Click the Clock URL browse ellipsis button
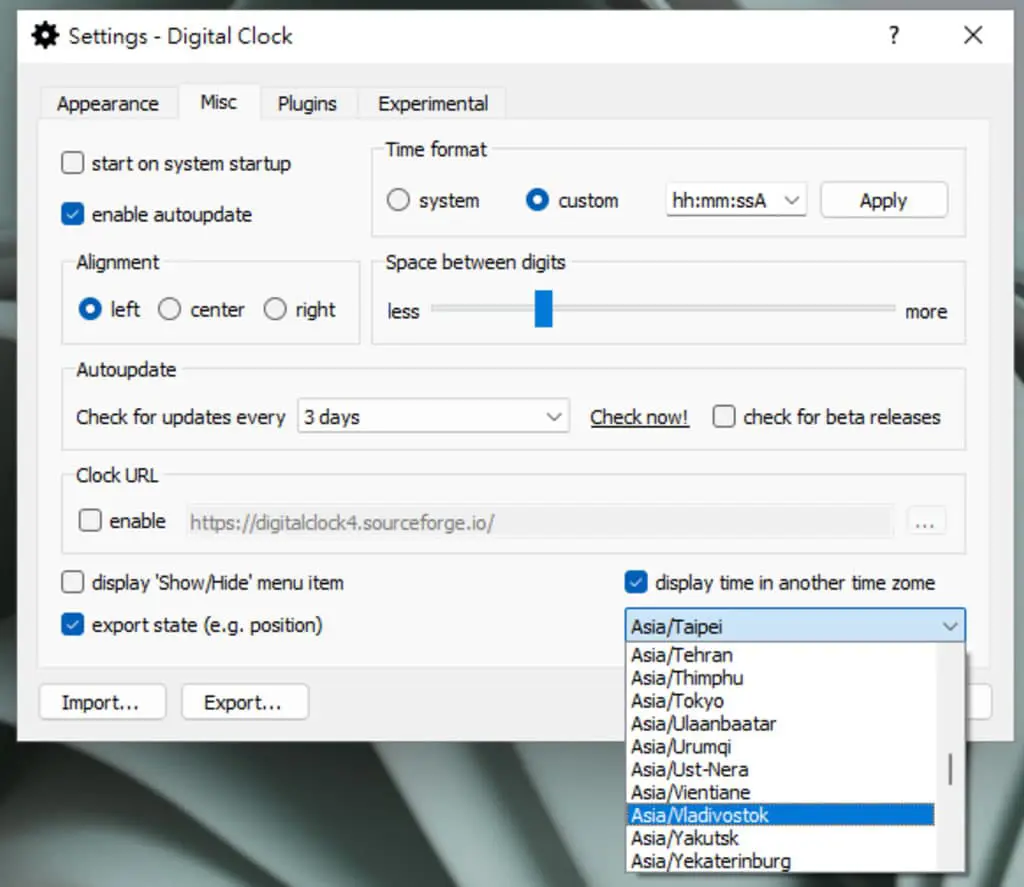The height and width of the screenshot is (887, 1024). [925, 523]
